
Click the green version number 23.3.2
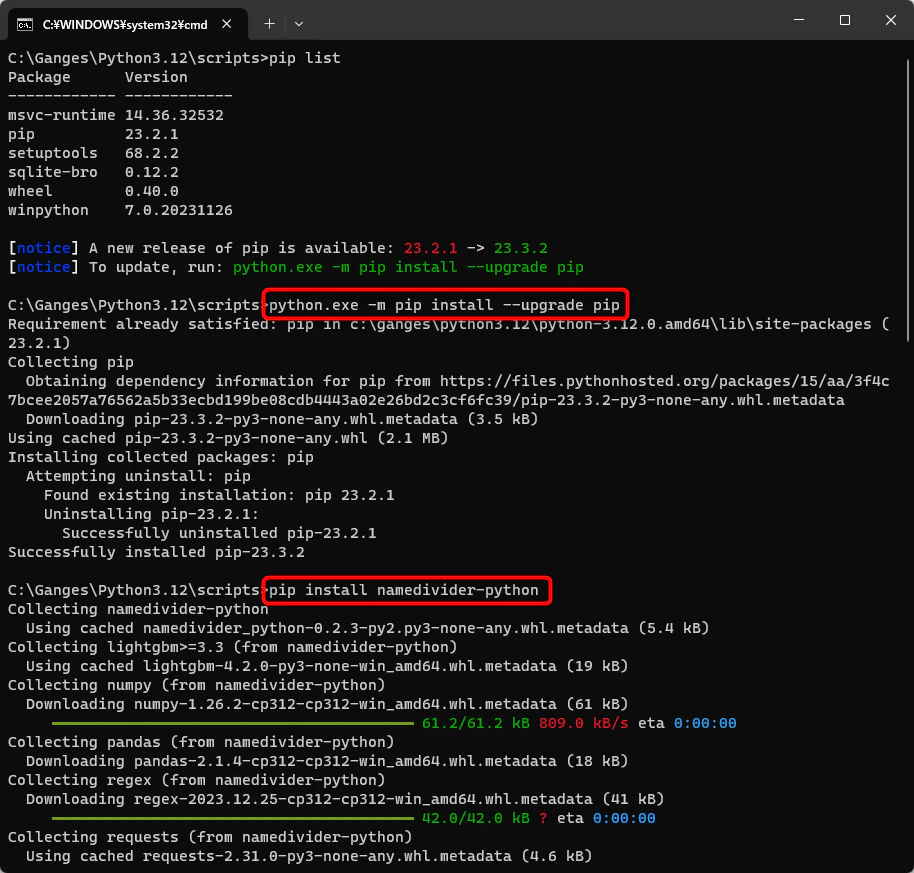(521, 248)
